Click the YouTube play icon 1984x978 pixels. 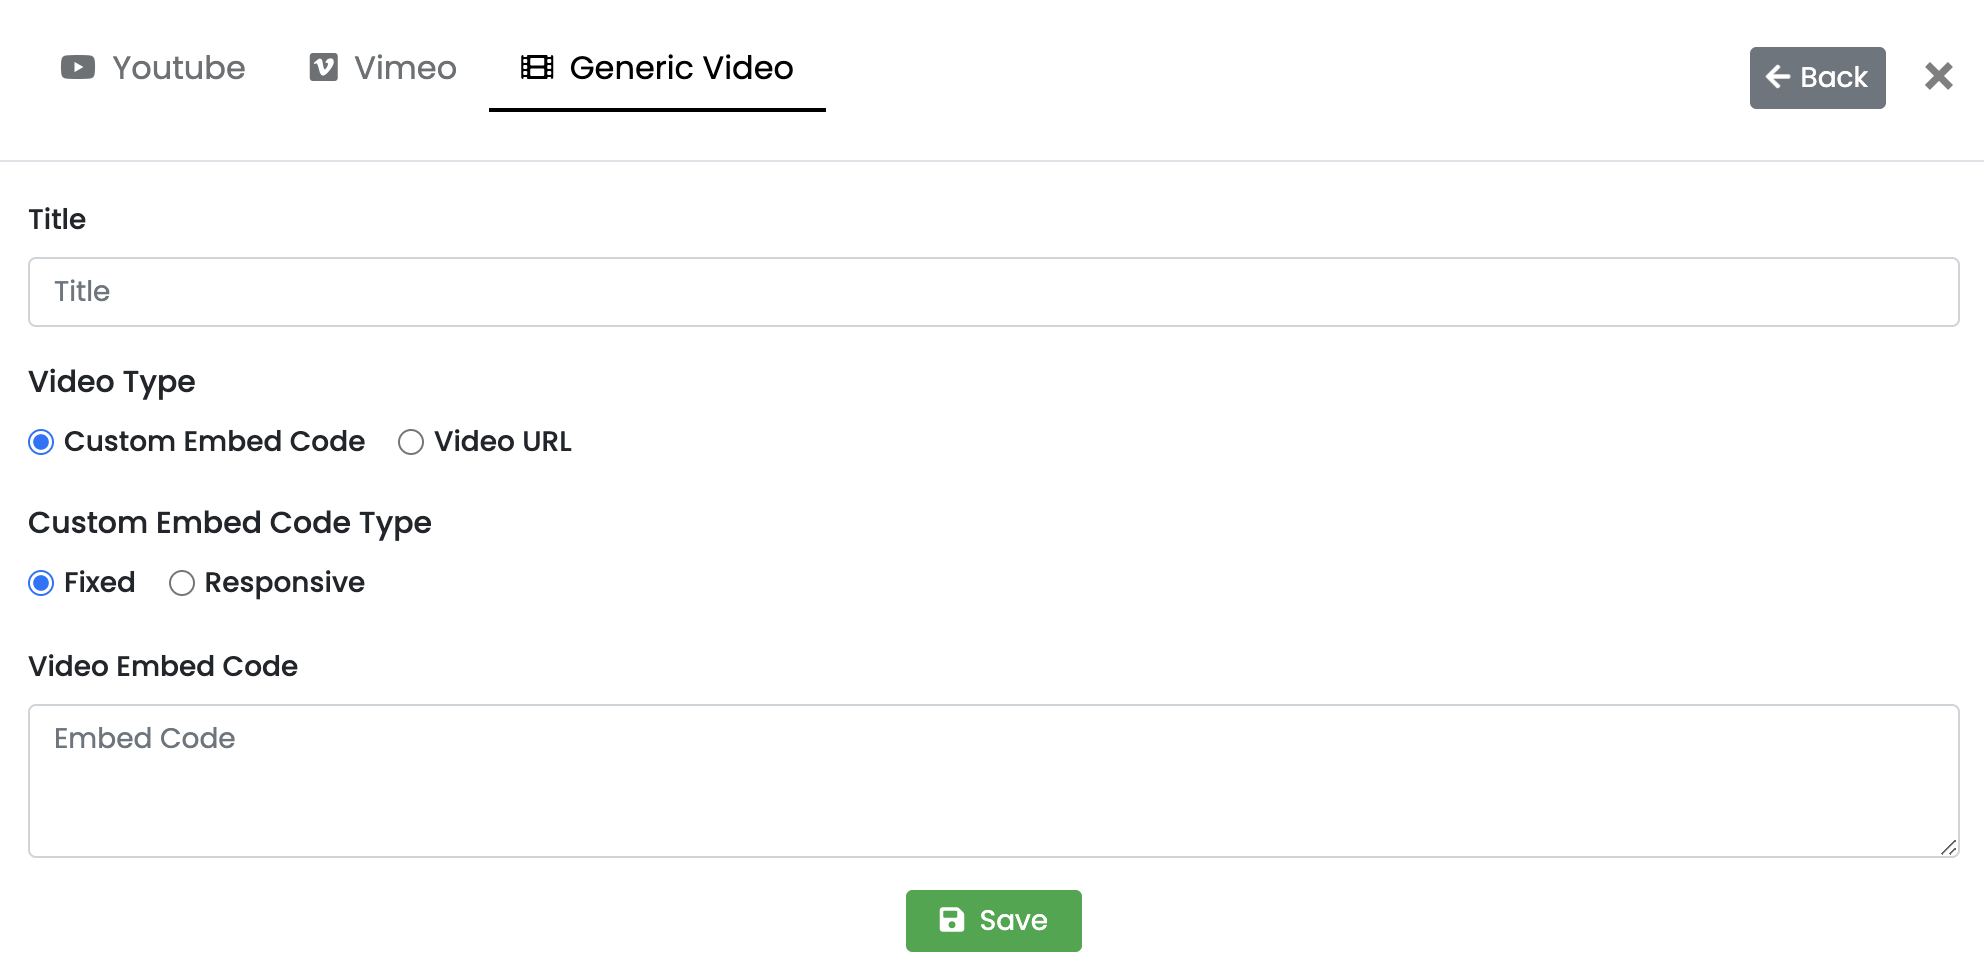click(x=77, y=67)
